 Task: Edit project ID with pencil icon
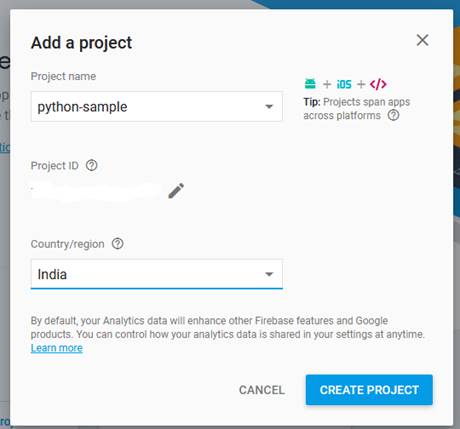(176, 191)
